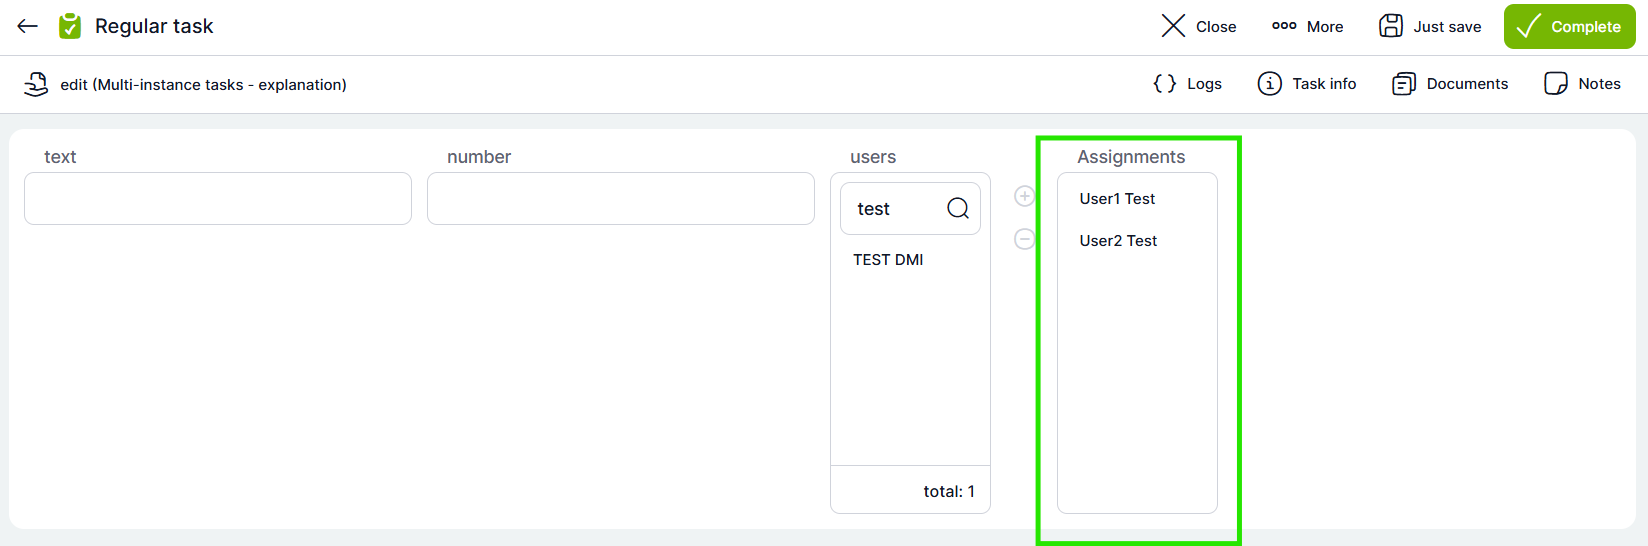Select TEST DMI in users list
Image resolution: width=1648 pixels, height=546 pixels.
pyautogui.click(x=888, y=260)
